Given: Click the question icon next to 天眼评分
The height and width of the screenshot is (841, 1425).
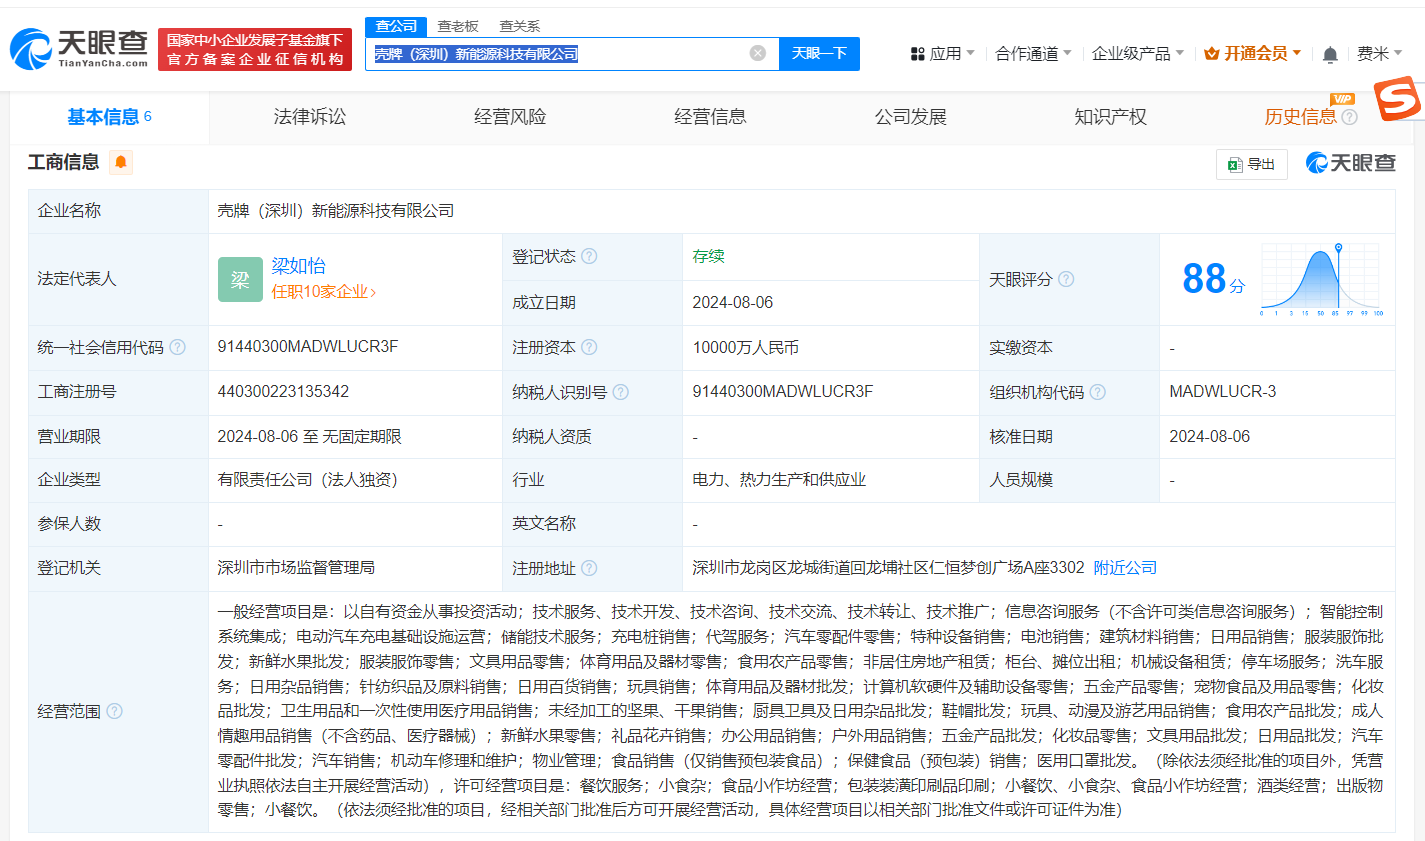Looking at the screenshot, I should point(1066,279).
